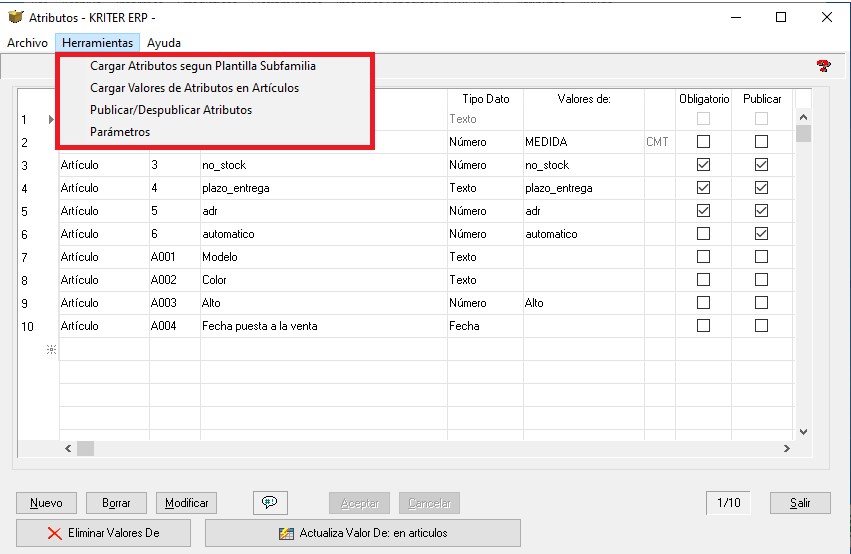Click the Tipo Dato column header
The height and width of the screenshot is (554, 851).
[x=486, y=99]
